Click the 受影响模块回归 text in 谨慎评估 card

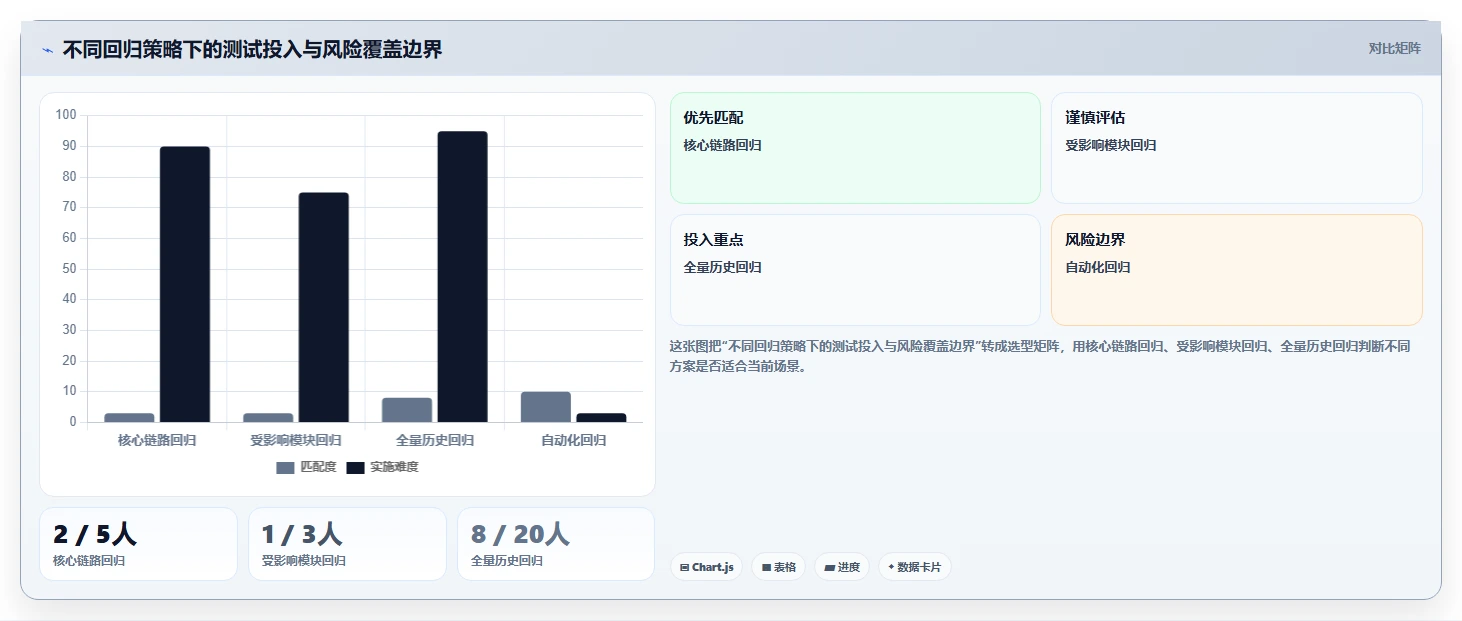(1111, 145)
